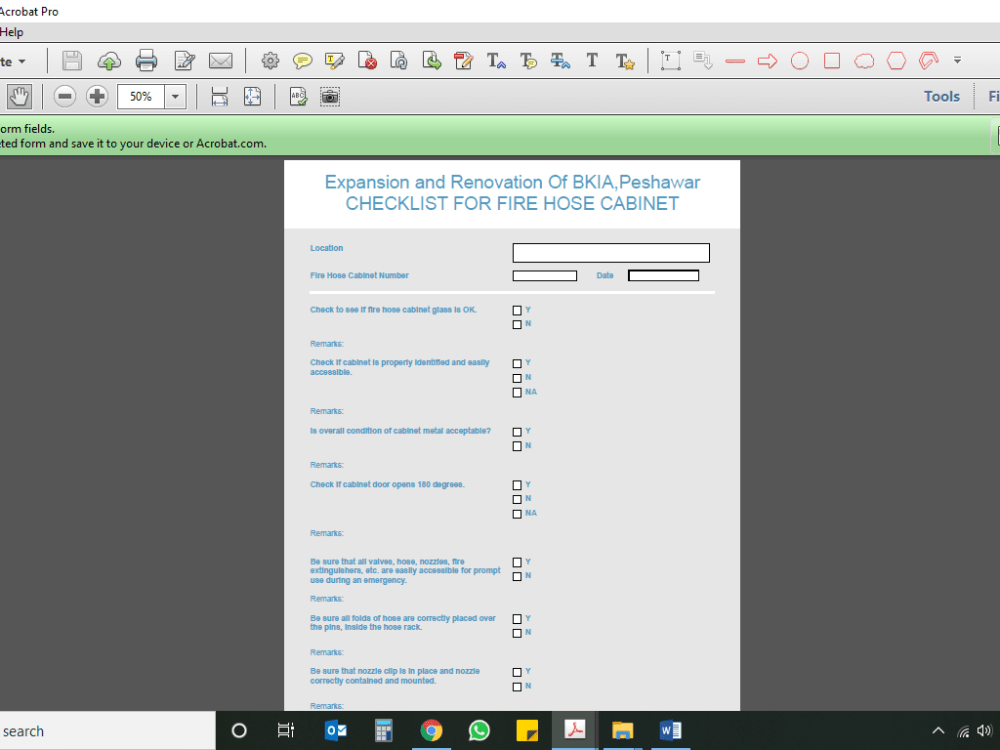Viewport: 1000px width, 750px height.
Task: Open Google Chrome from taskbar
Action: [x=431, y=730]
